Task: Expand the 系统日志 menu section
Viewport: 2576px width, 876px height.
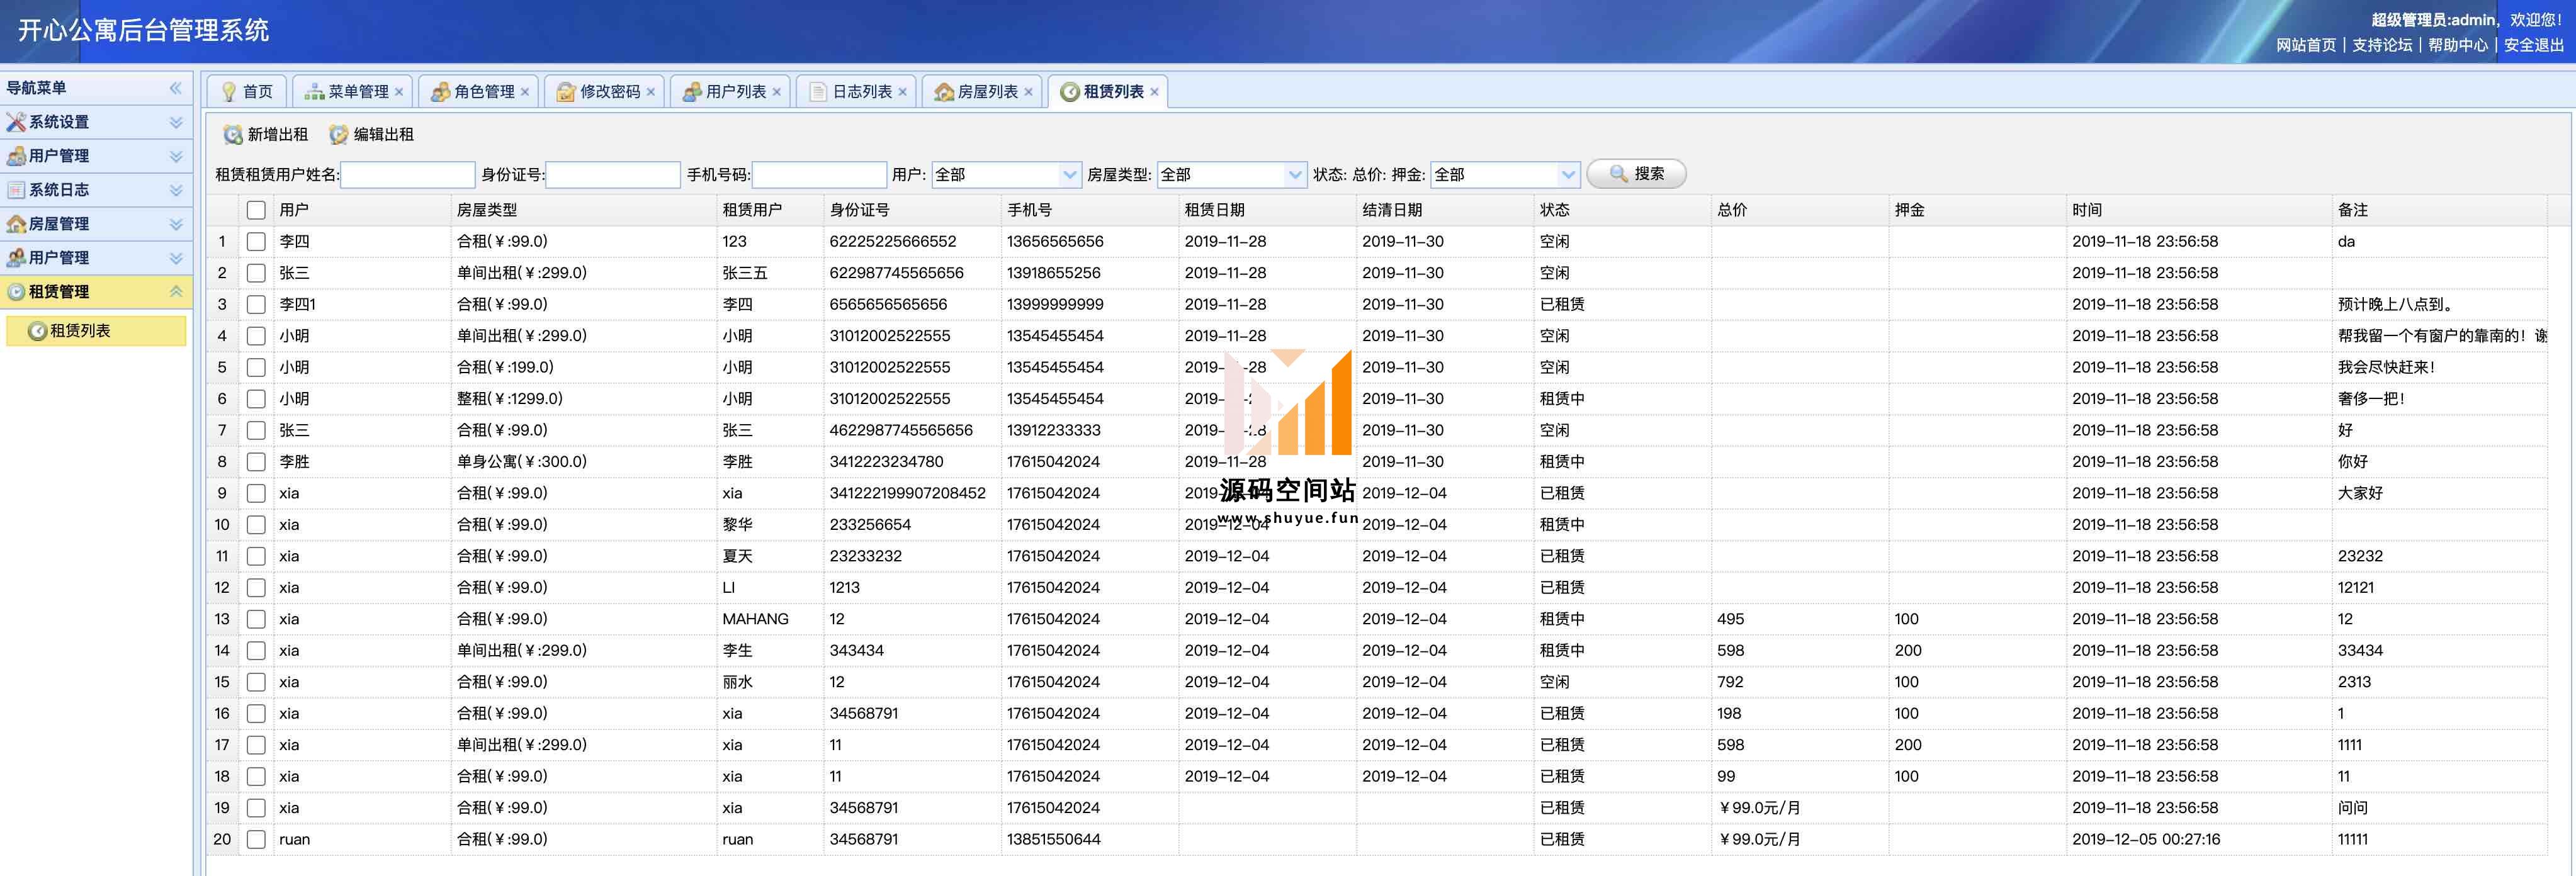Action: click(x=176, y=190)
